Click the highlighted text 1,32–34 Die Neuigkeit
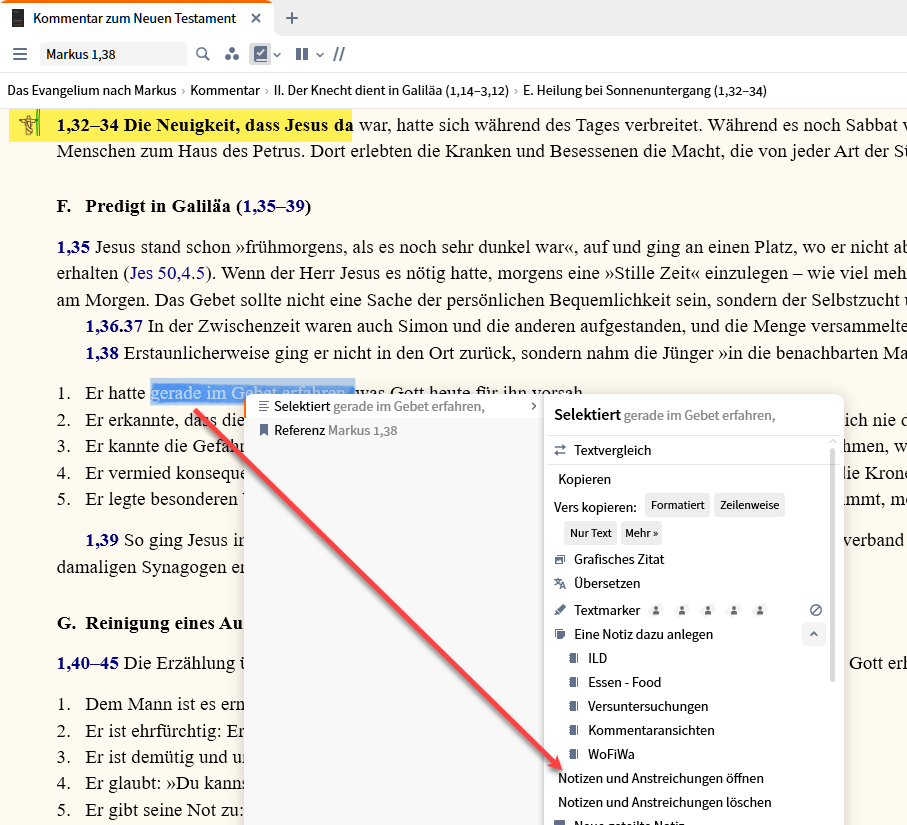Screen dimensions: 907x825 (204, 125)
